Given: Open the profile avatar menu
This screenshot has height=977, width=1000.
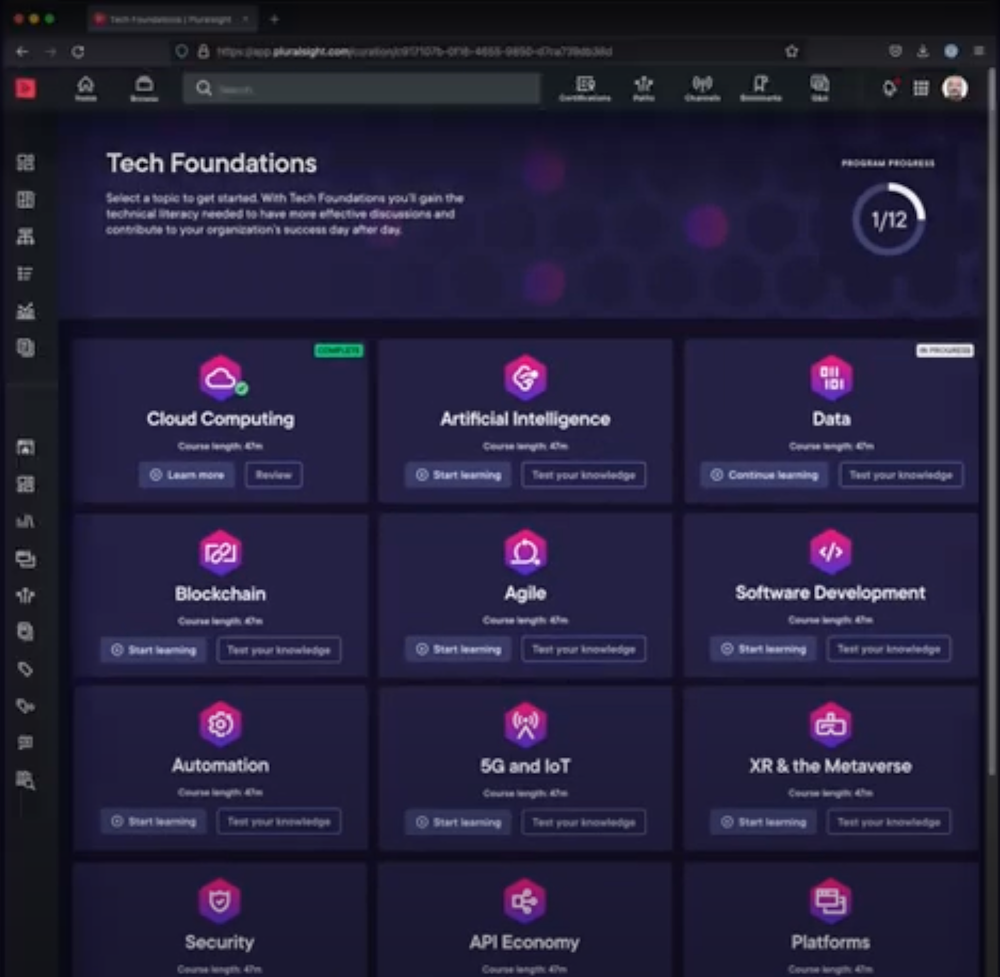Looking at the screenshot, I should pos(953,88).
